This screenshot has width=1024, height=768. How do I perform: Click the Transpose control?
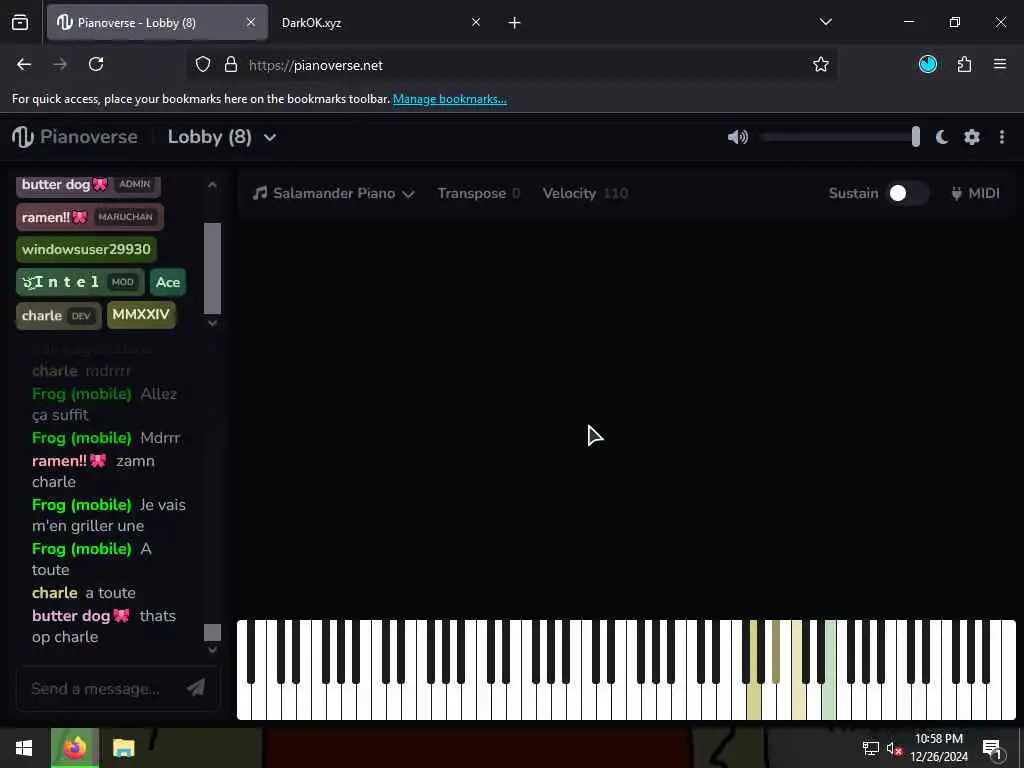pos(479,193)
